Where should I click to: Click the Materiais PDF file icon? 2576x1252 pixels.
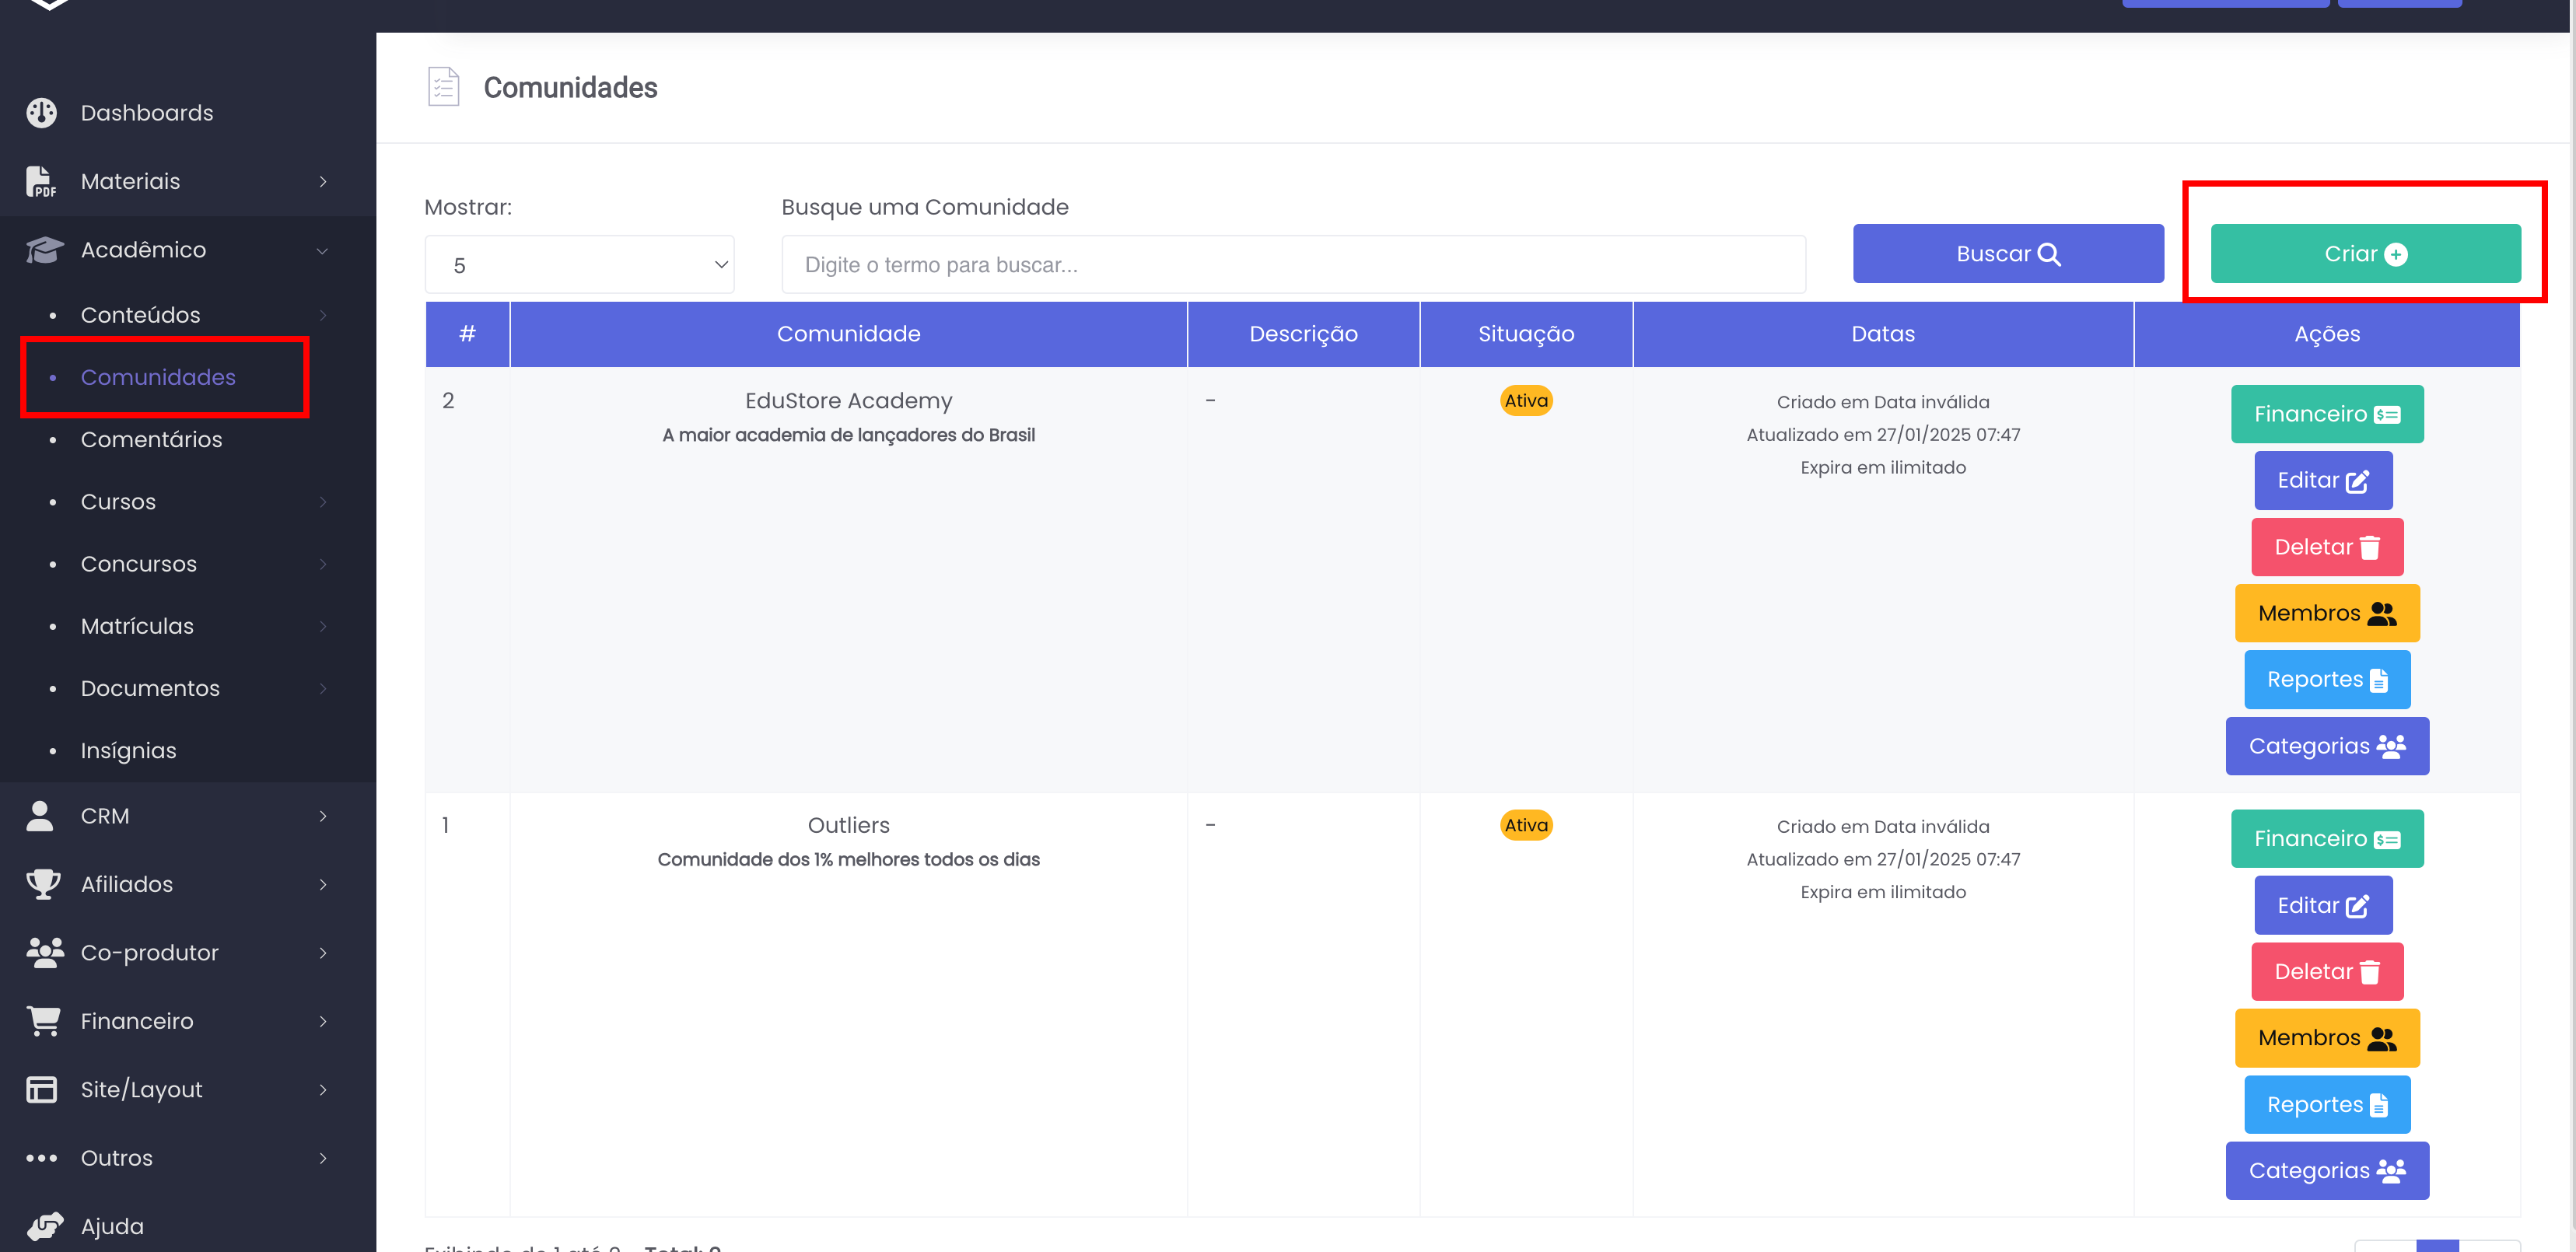pos(40,182)
